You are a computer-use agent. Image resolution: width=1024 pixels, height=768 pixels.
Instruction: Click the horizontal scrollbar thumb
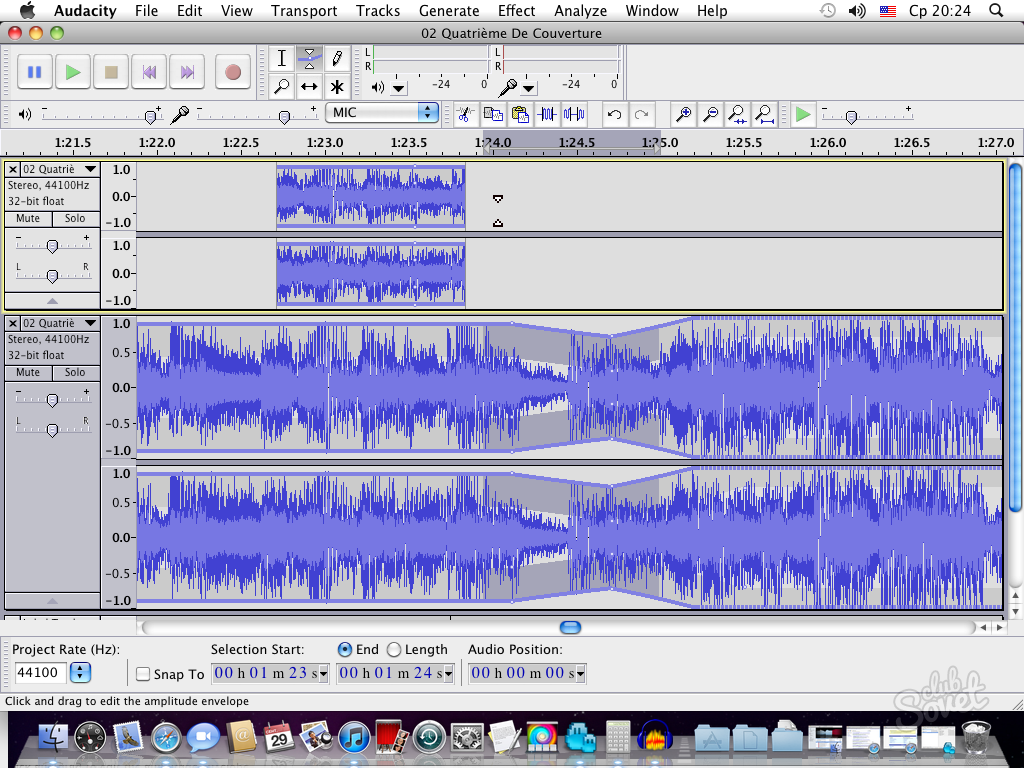coord(570,628)
